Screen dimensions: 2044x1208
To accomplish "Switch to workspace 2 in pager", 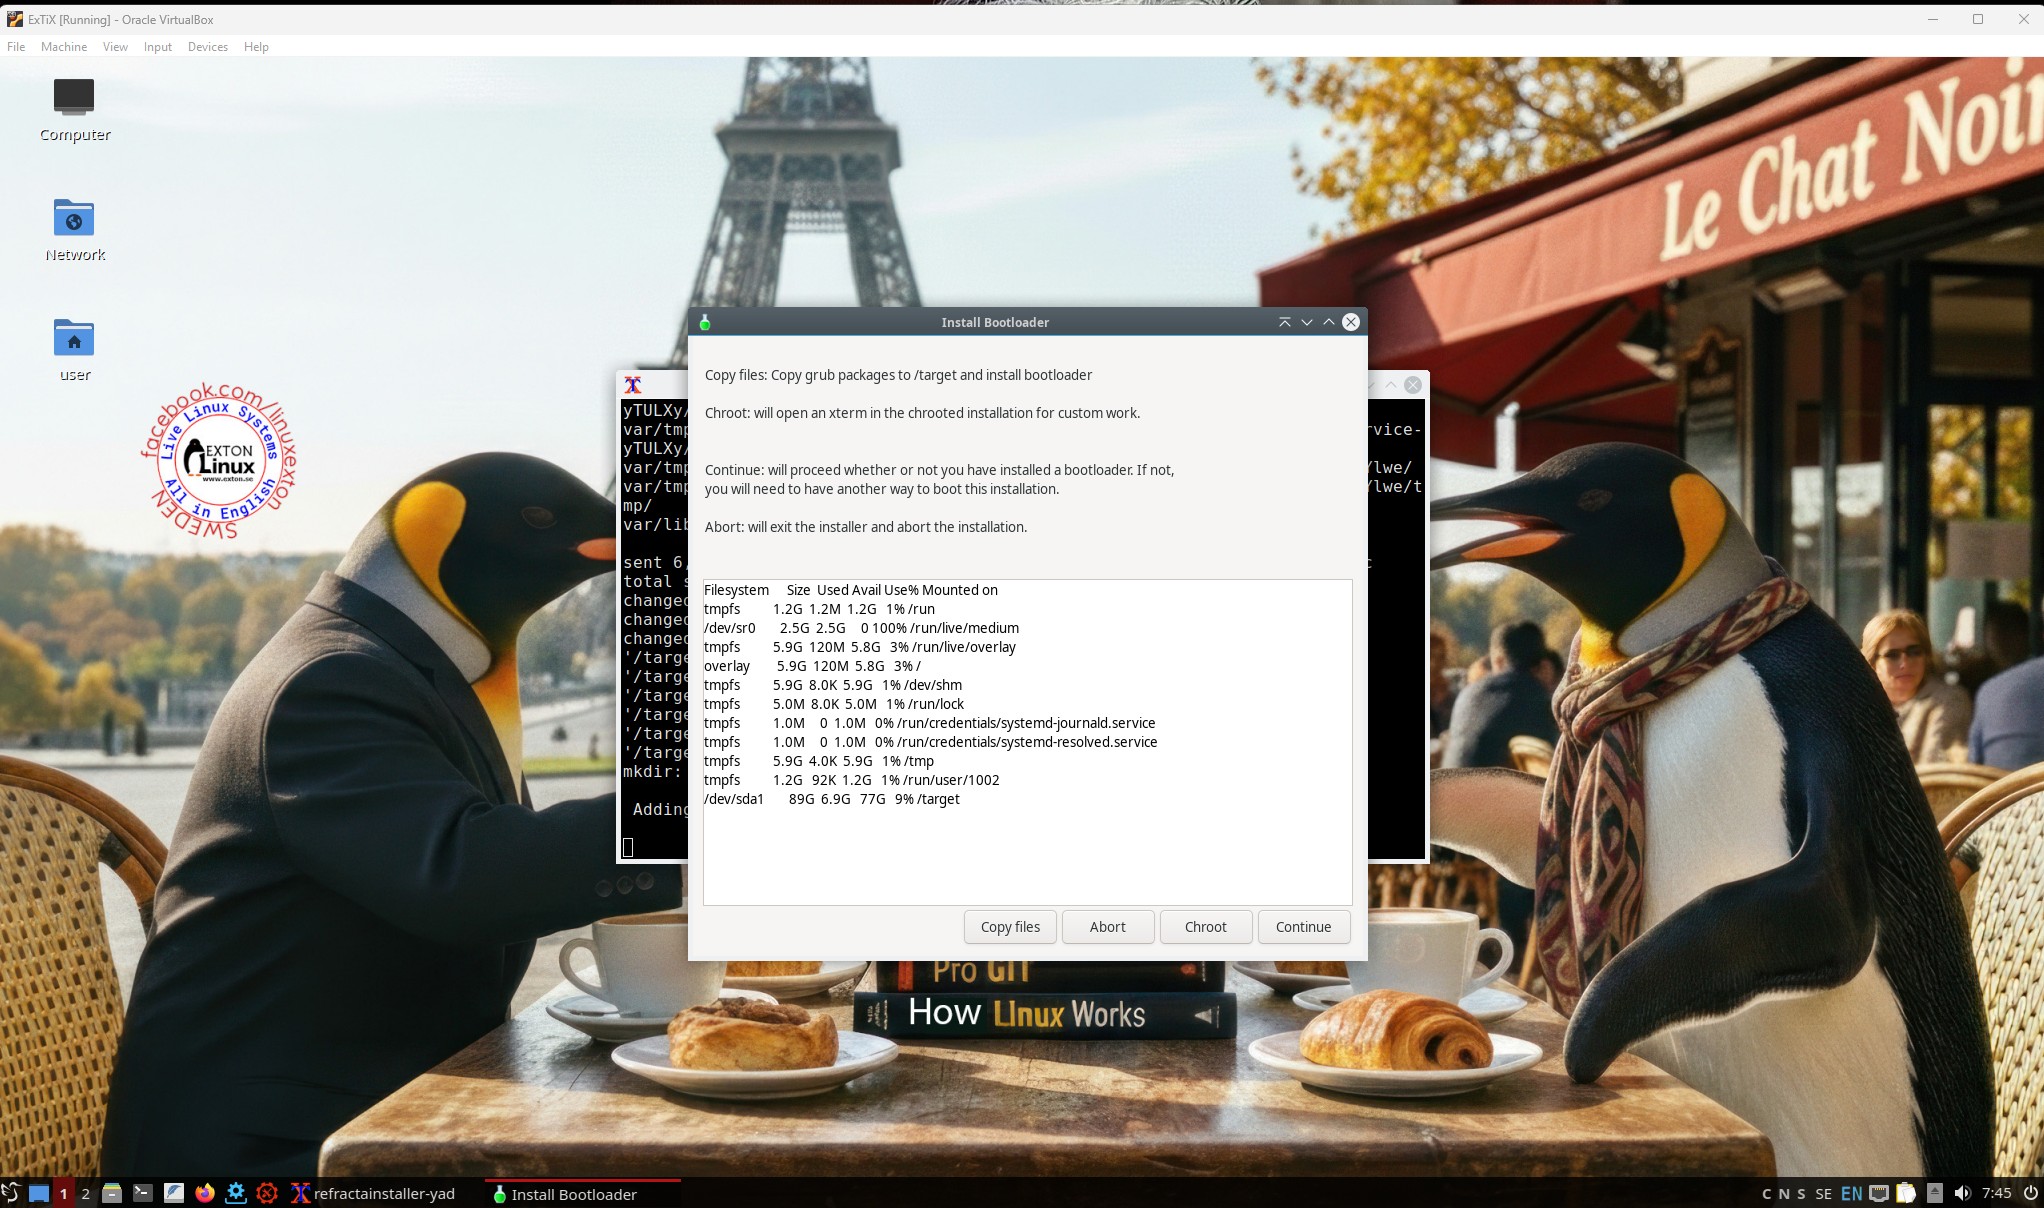I will tap(86, 1193).
